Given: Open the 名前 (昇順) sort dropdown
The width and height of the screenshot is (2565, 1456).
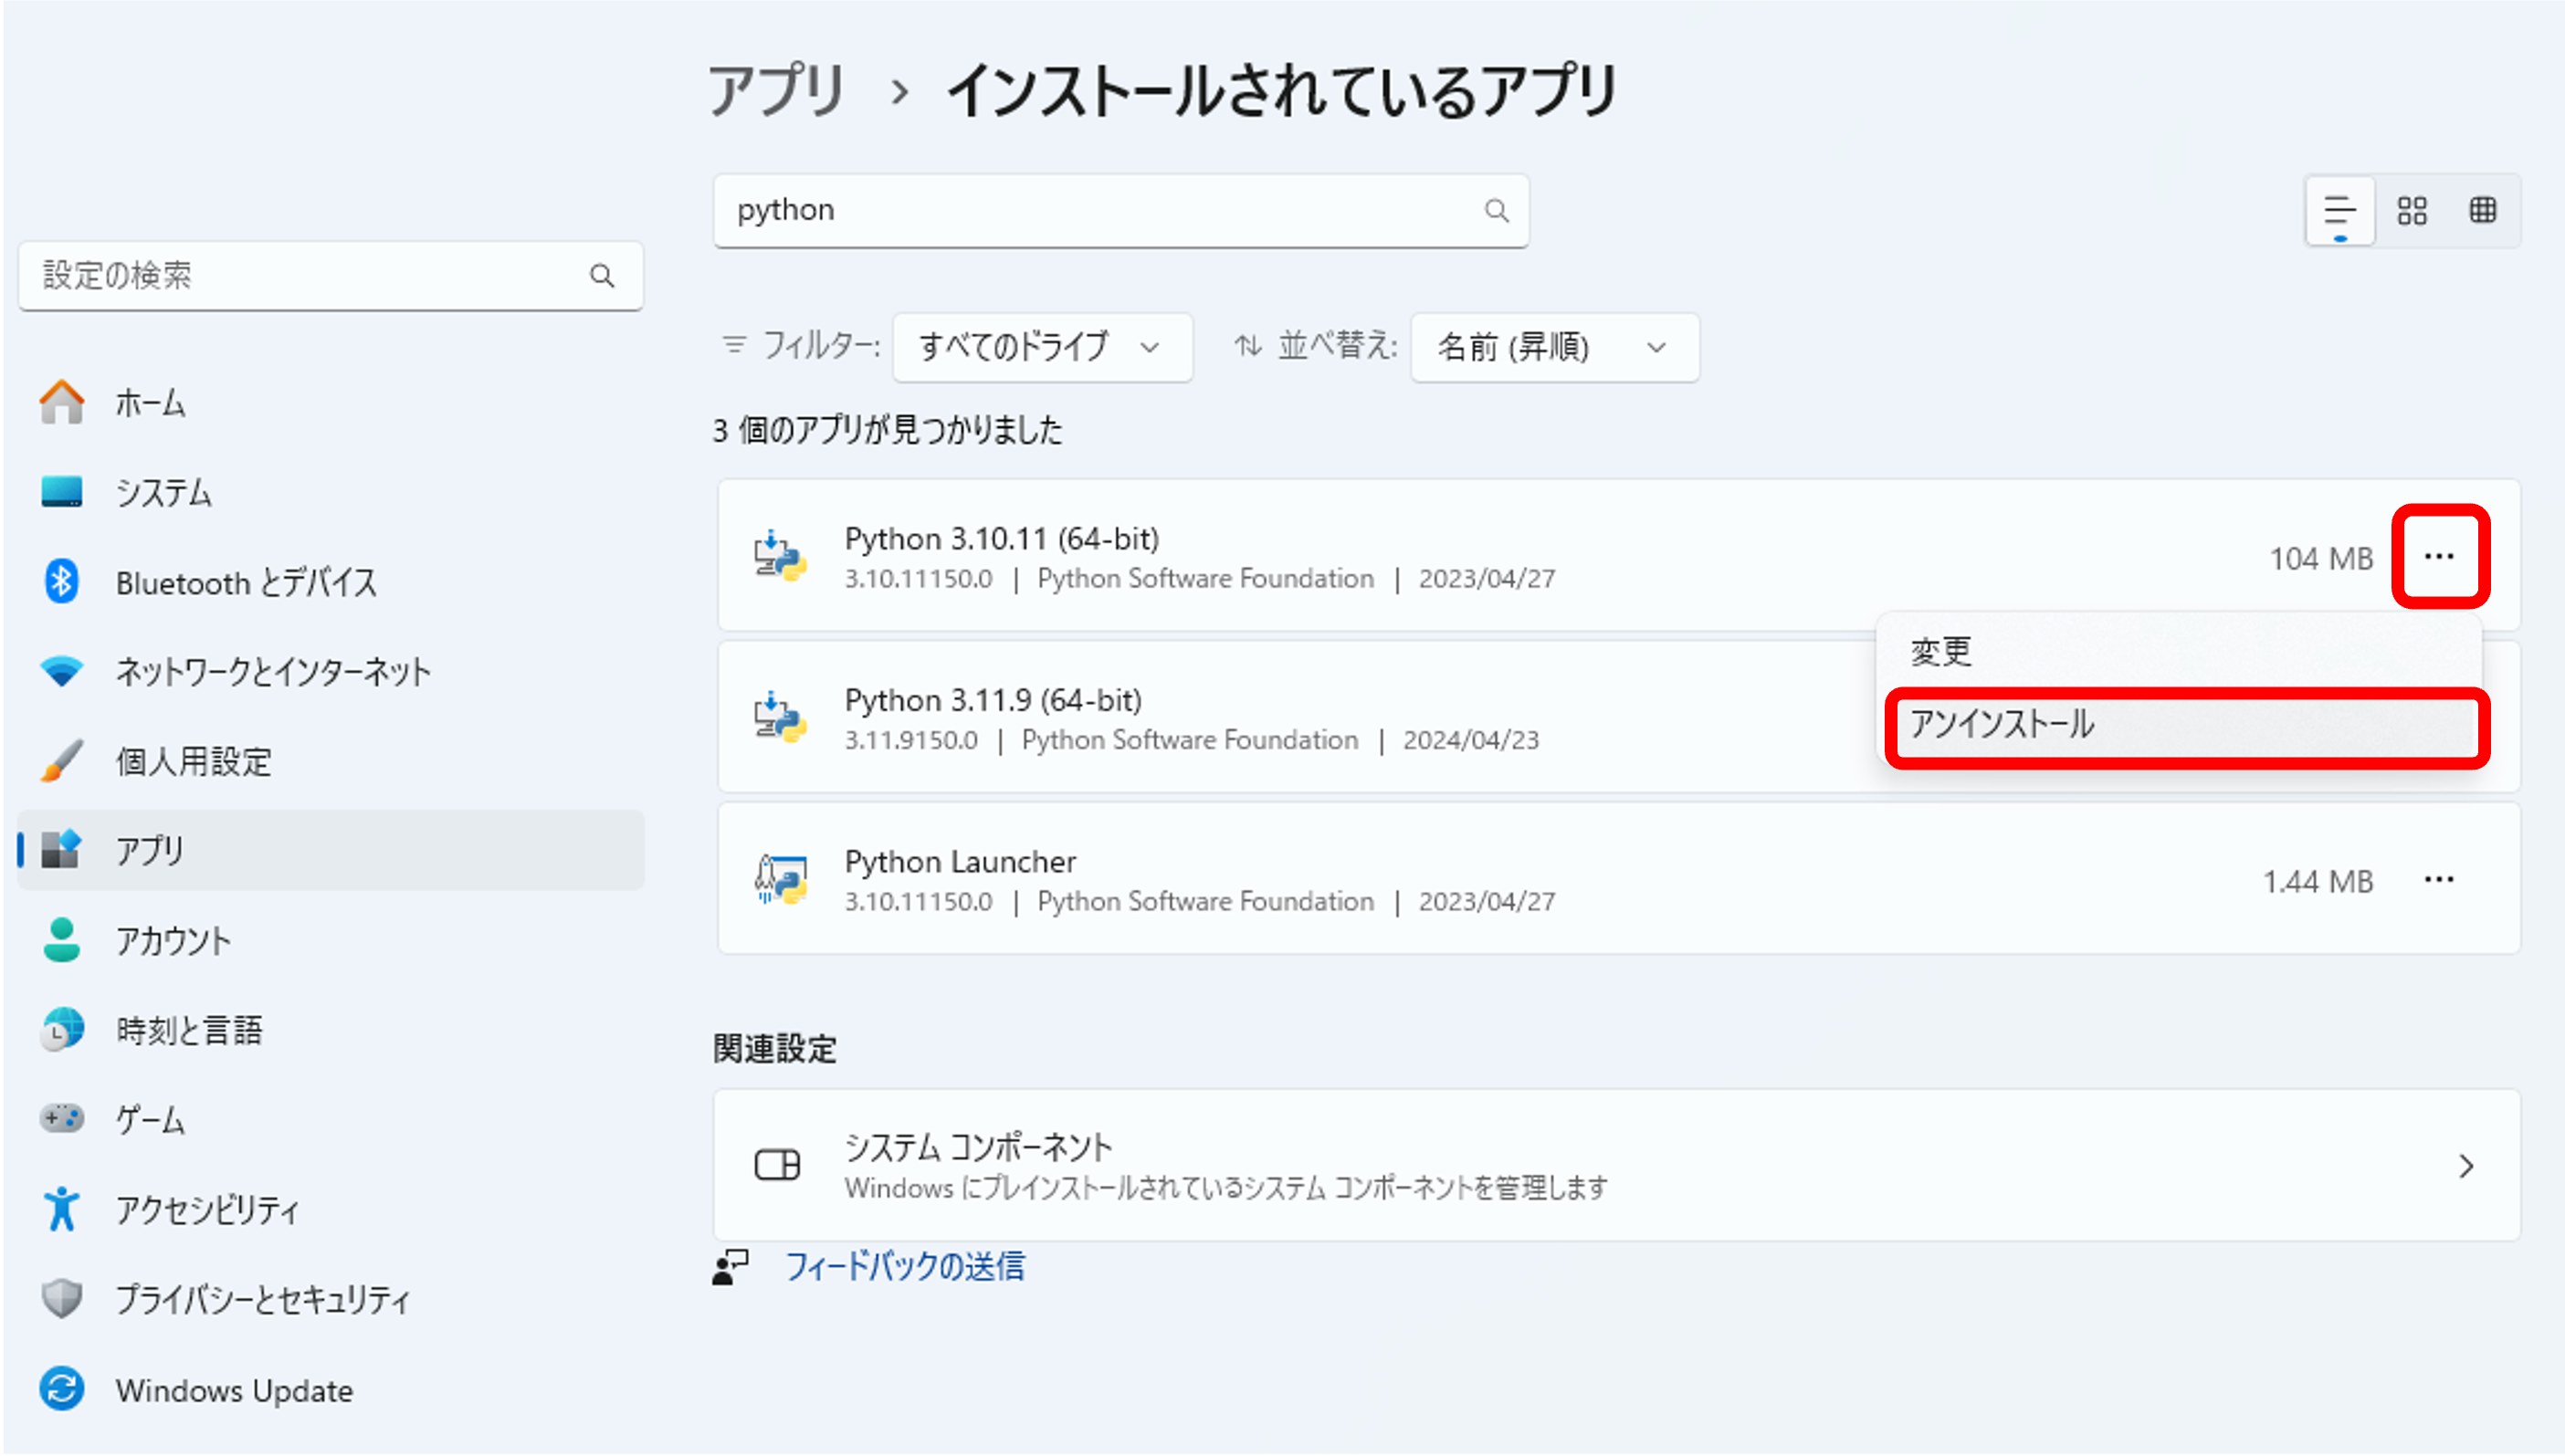Looking at the screenshot, I should (x=1553, y=347).
